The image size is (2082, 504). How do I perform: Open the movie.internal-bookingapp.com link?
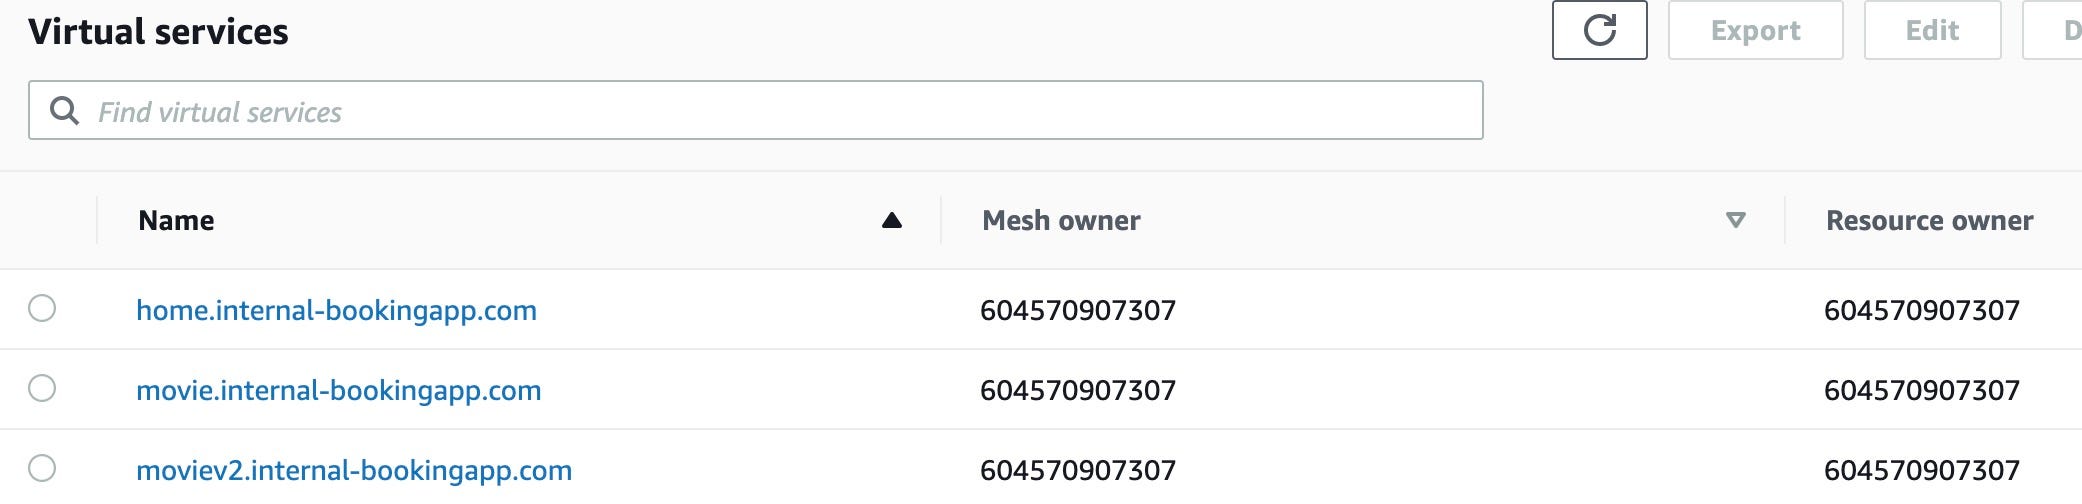pyautogui.click(x=338, y=390)
